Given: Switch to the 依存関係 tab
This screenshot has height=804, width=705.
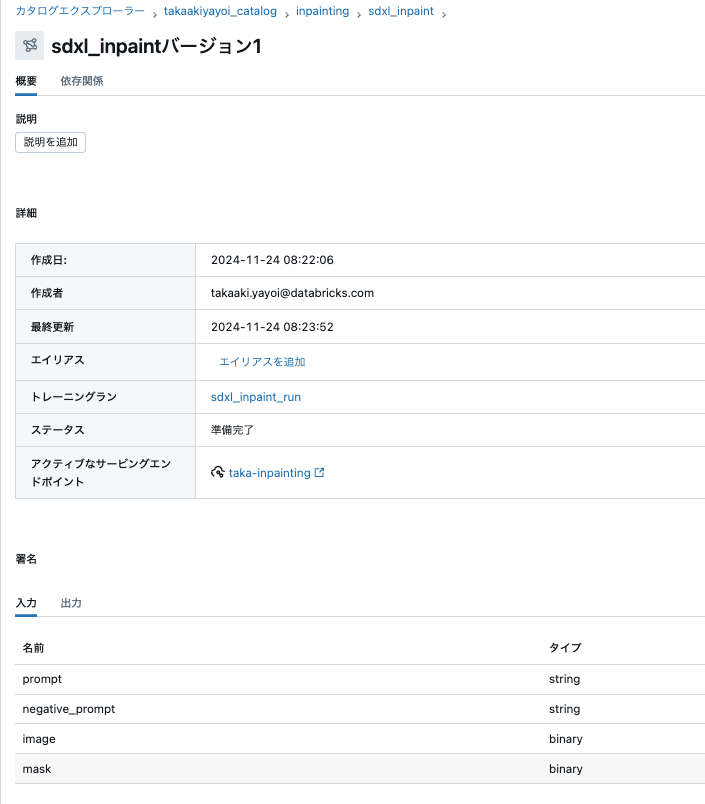Looking at the screenshot, I should pos(82,81).
